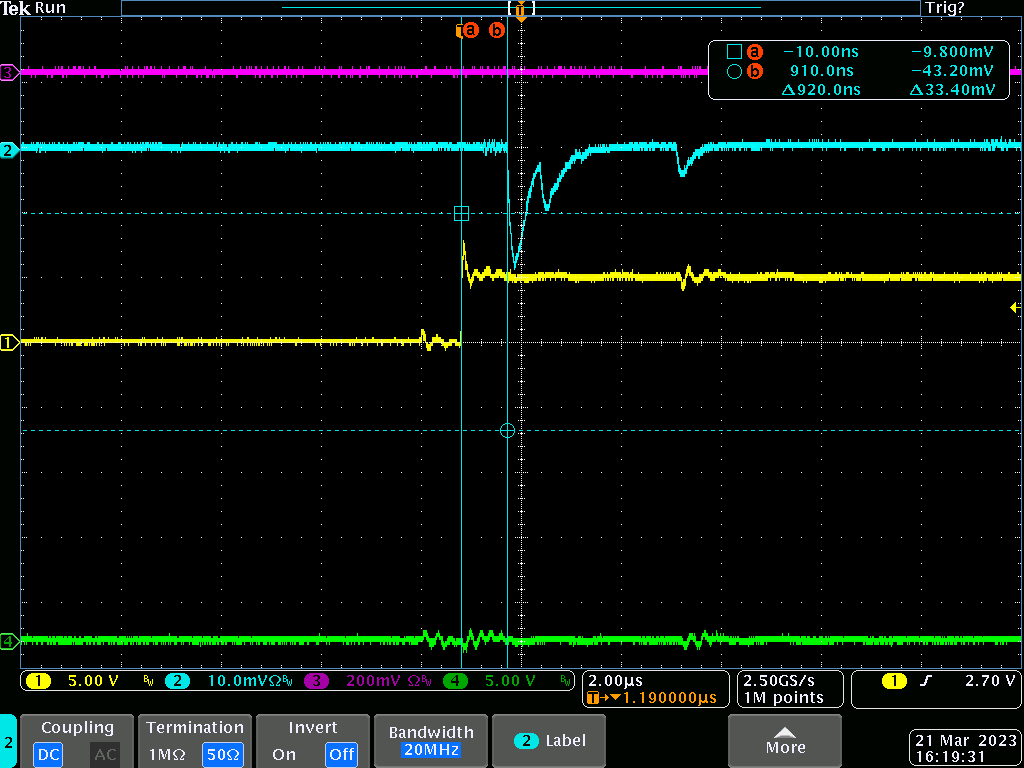Click the square cursor a waveform marker

click(x=461, y=213)
